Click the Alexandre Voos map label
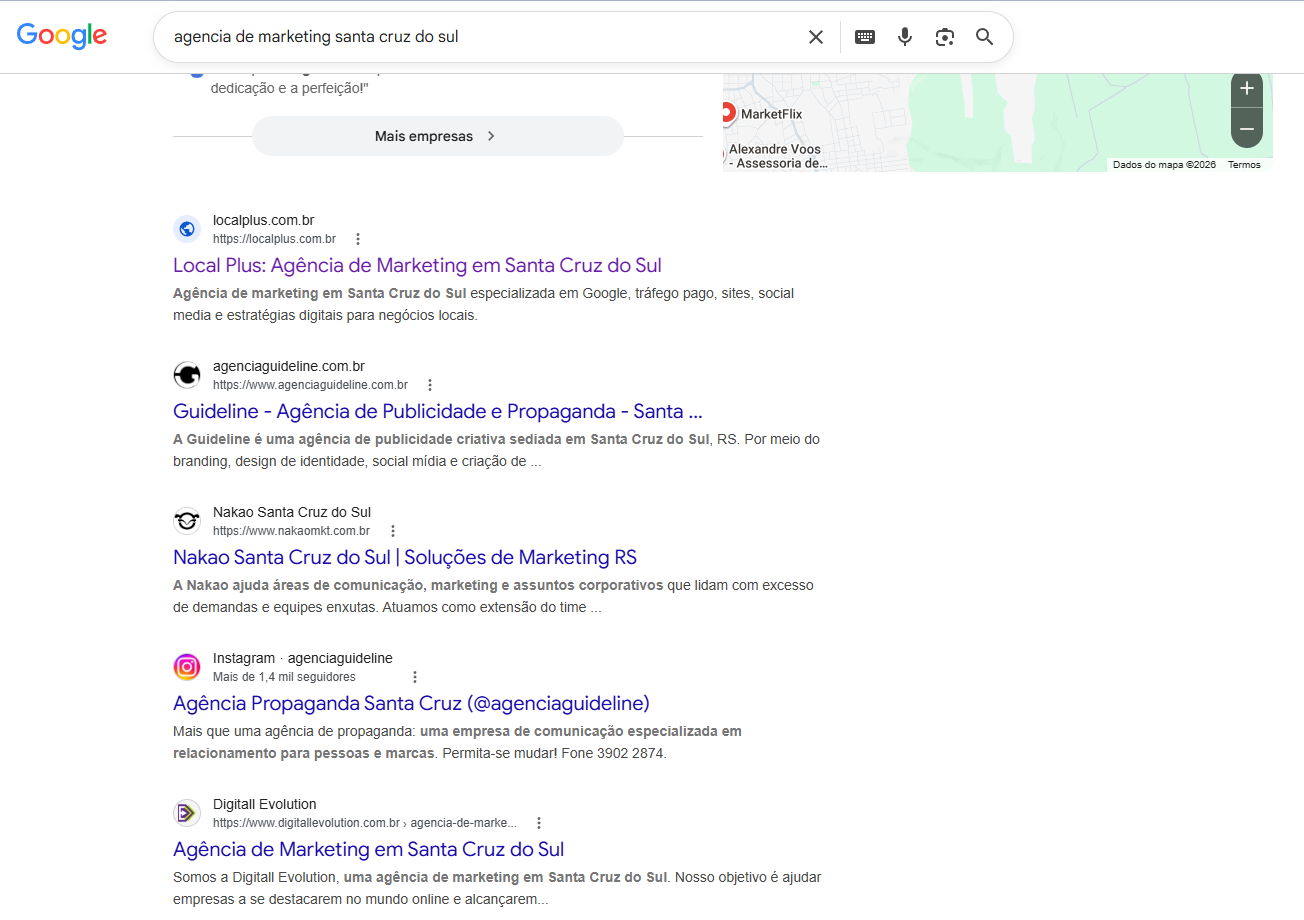Image resolution: width=1304 pixels, height=920 pixels. (x=777, y=156)
